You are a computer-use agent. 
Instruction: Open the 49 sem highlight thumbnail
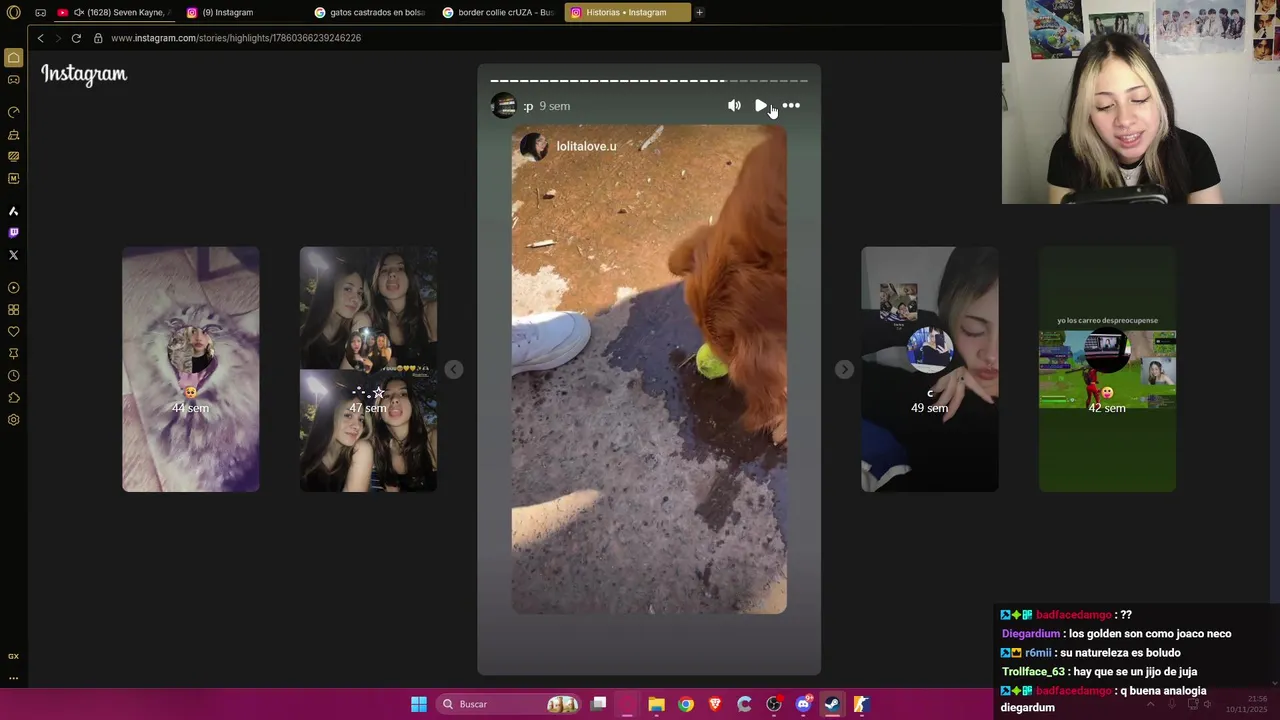coord(929,369)
